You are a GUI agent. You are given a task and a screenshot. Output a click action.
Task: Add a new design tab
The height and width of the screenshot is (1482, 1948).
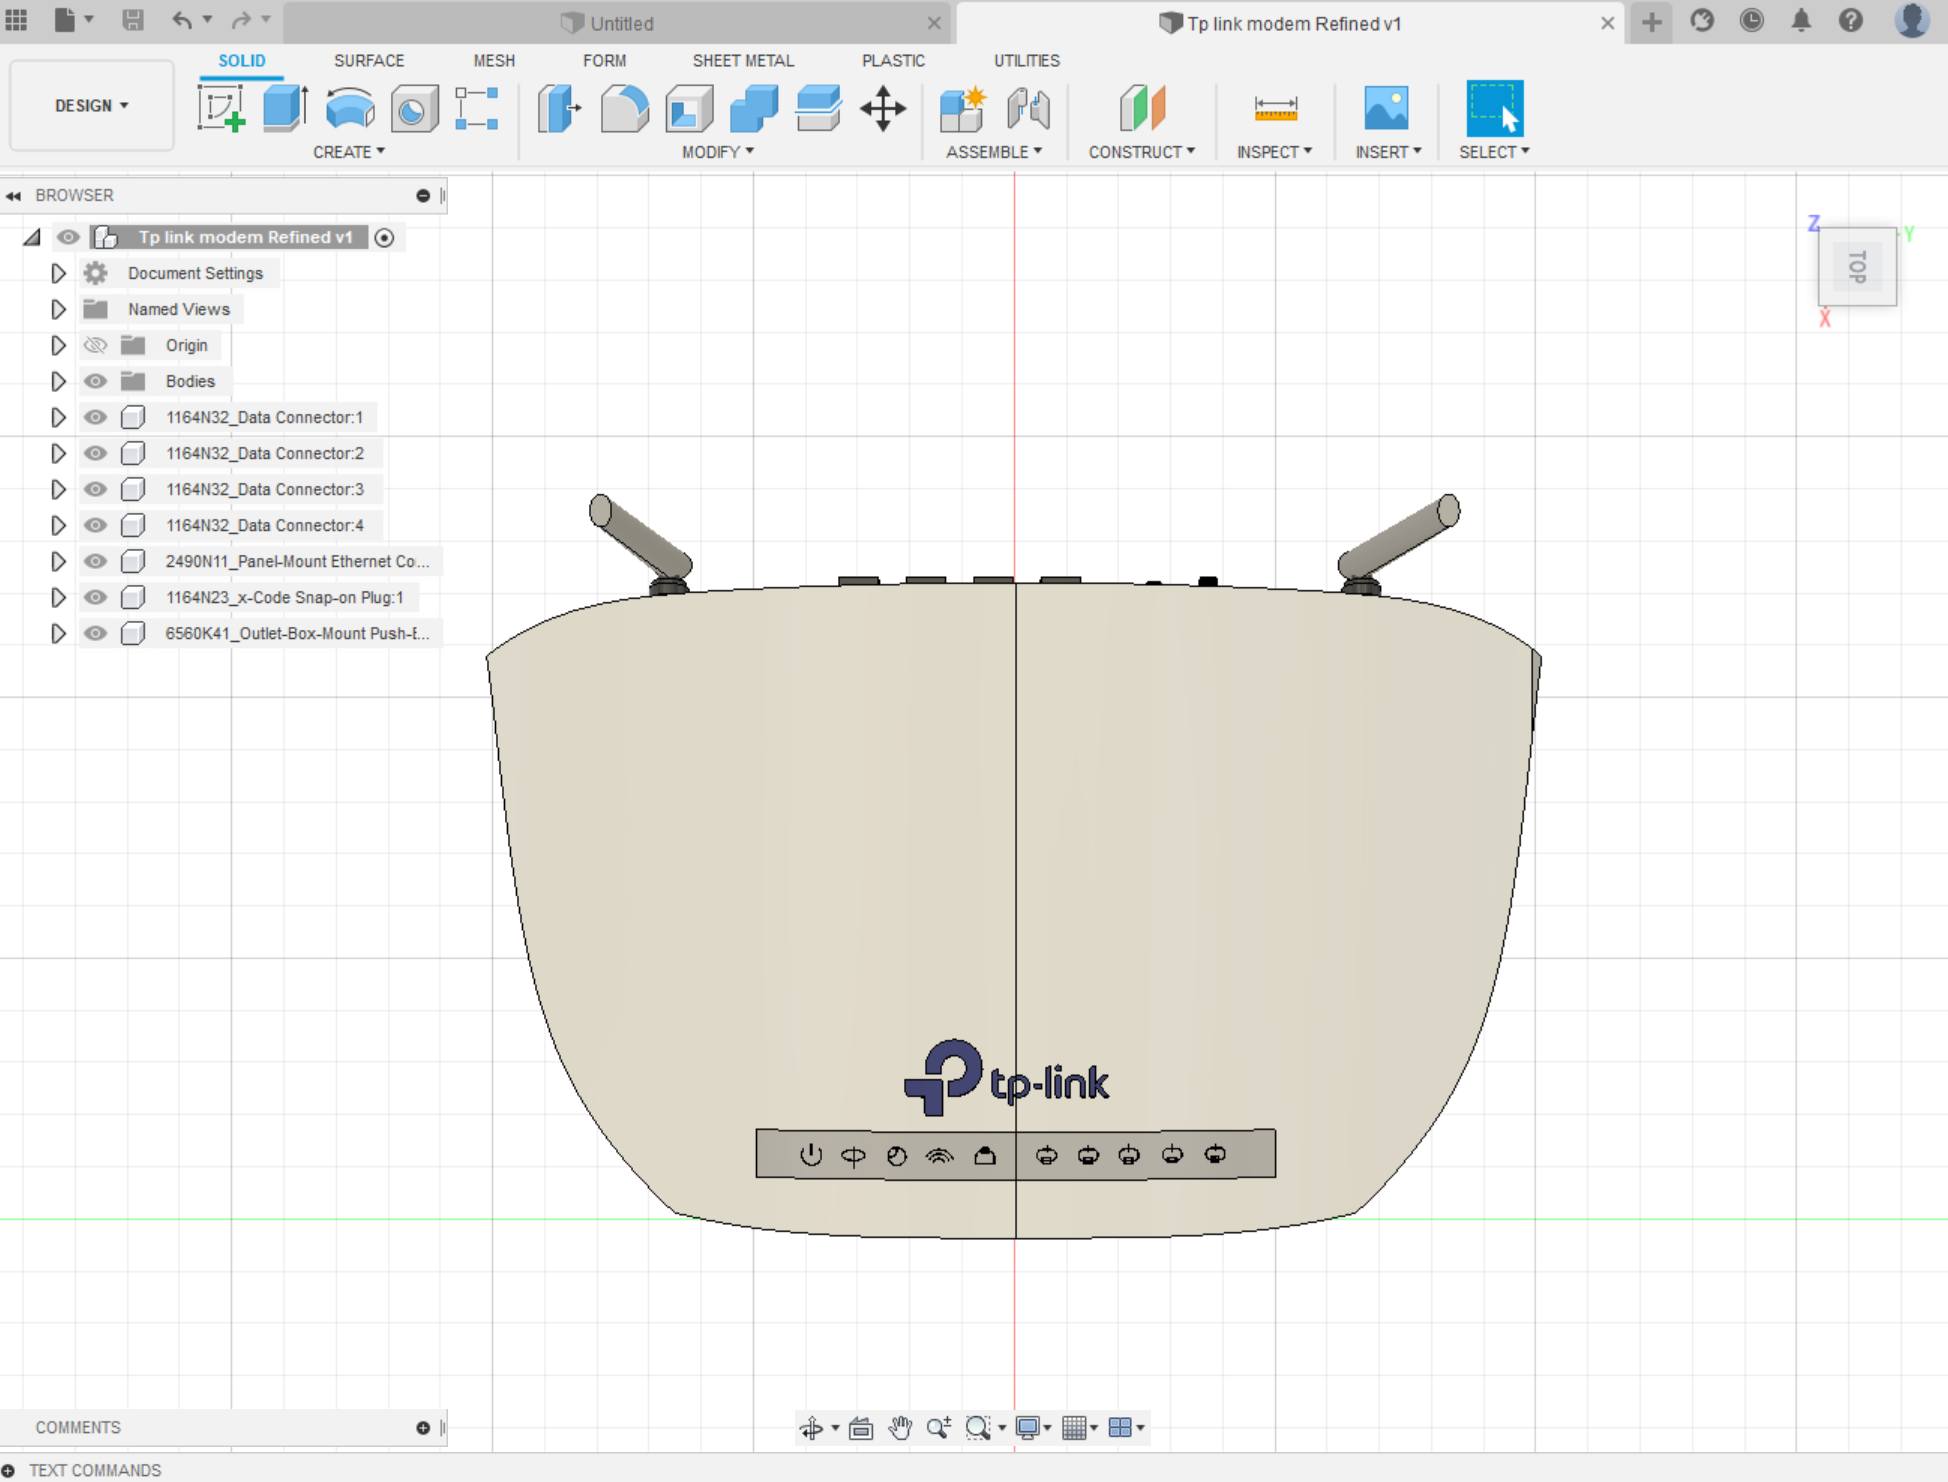(x=1652, y=22)
